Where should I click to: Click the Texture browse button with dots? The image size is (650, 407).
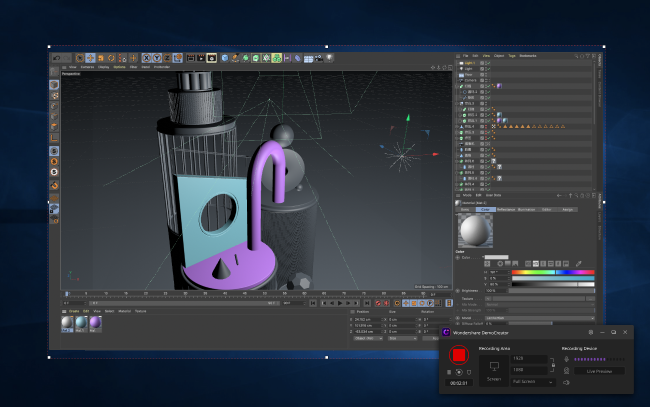click(x=590, y=298)
